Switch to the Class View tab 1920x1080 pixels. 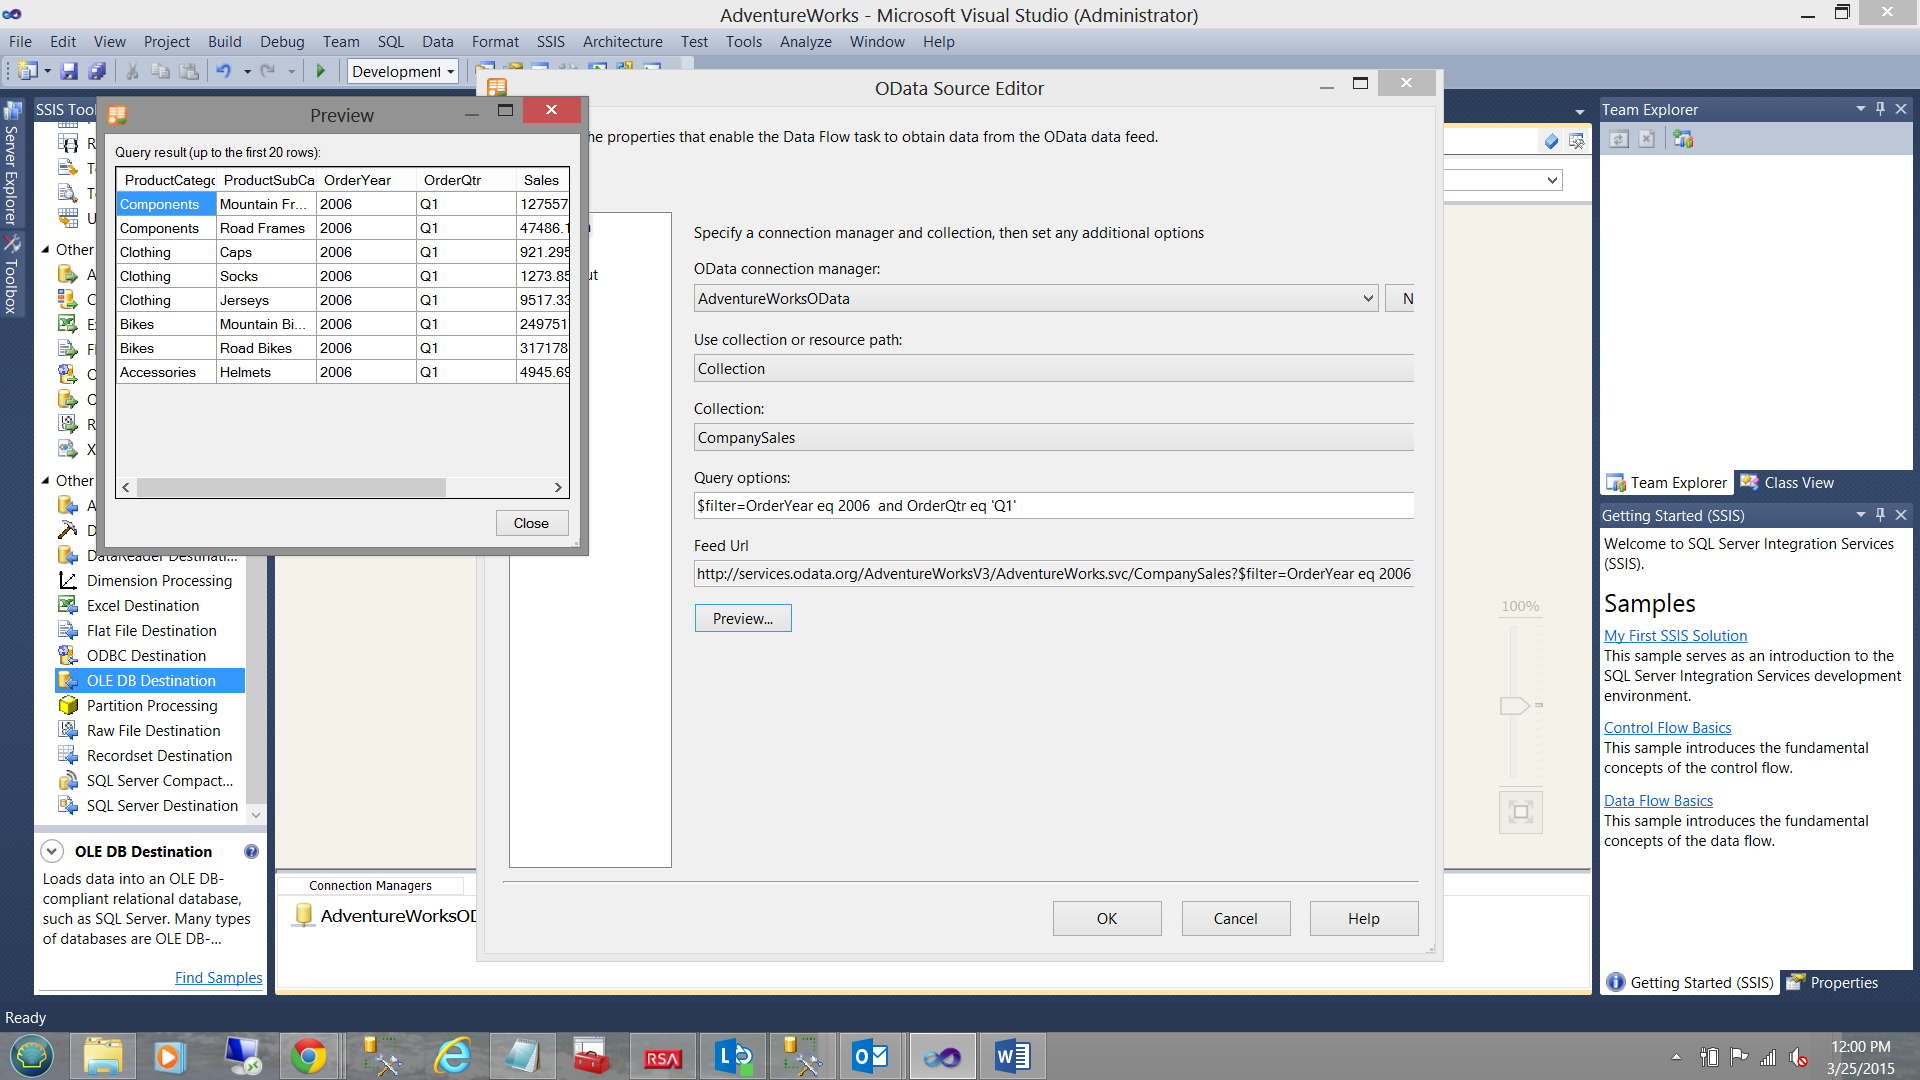(1787, 483)
